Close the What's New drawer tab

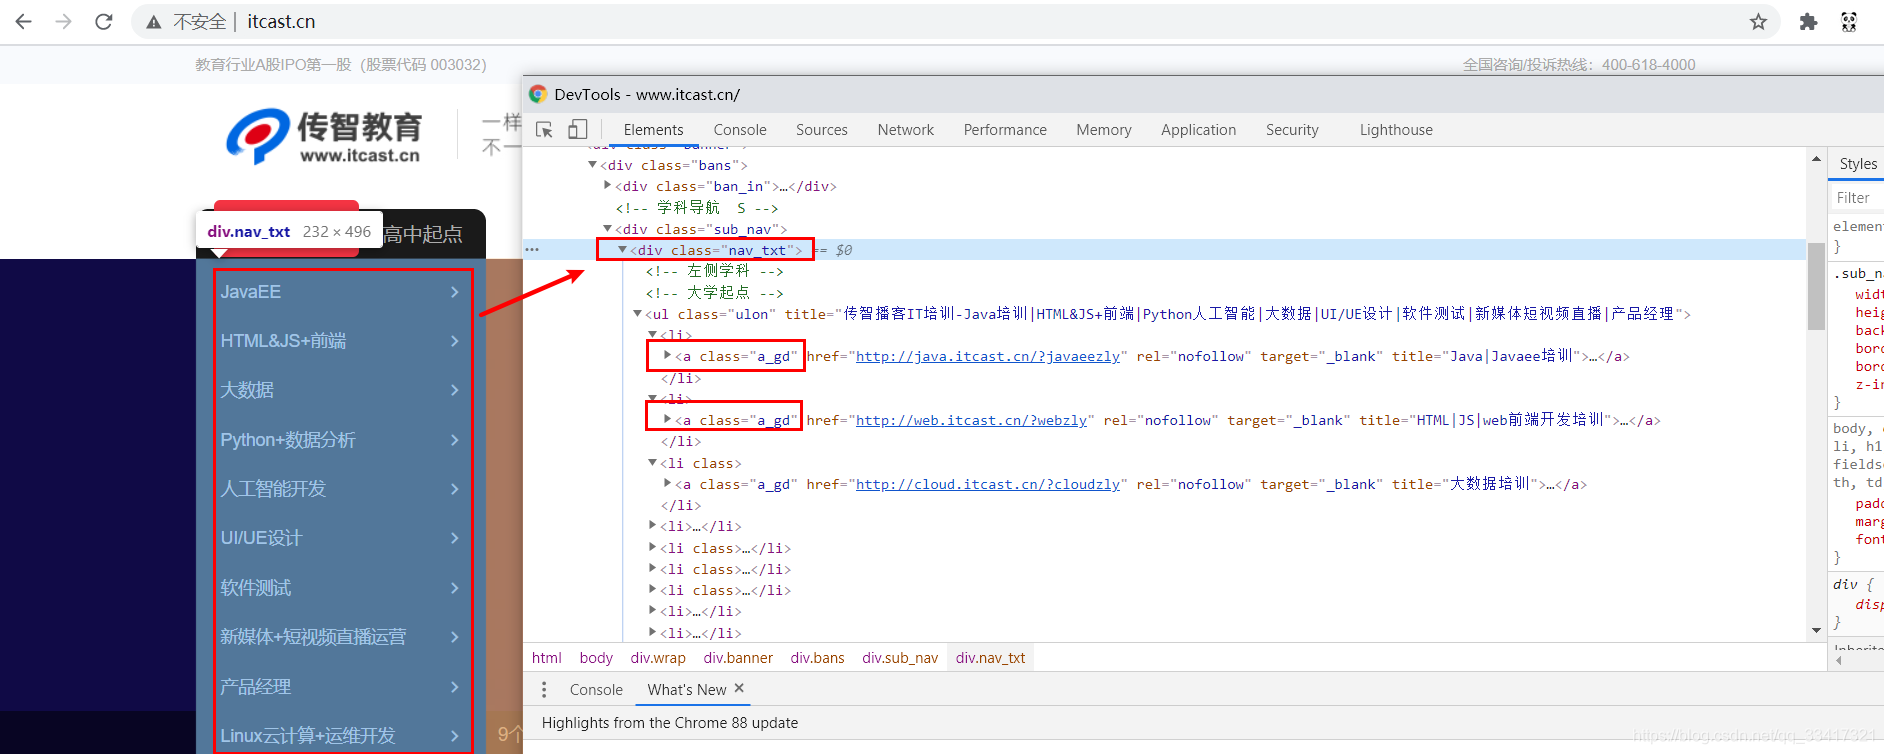(x=739, y=688)
